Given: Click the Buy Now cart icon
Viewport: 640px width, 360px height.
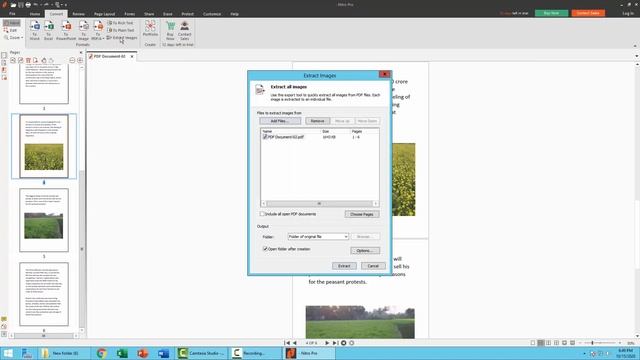Looking at the screenshot, I should tap(170, 30).
